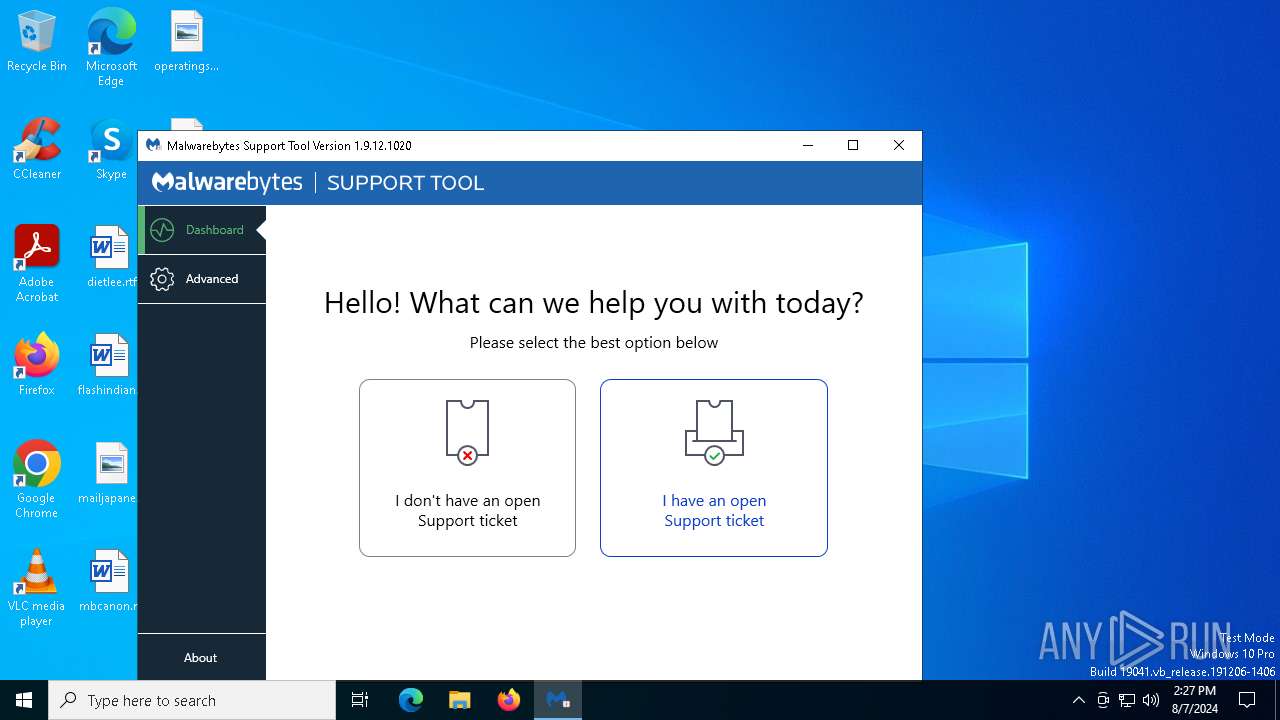Screen dimensions: 1280x720
Task: Select the Skype desktop shortcut
Action: pyautogui.click(x=111, y=150)
